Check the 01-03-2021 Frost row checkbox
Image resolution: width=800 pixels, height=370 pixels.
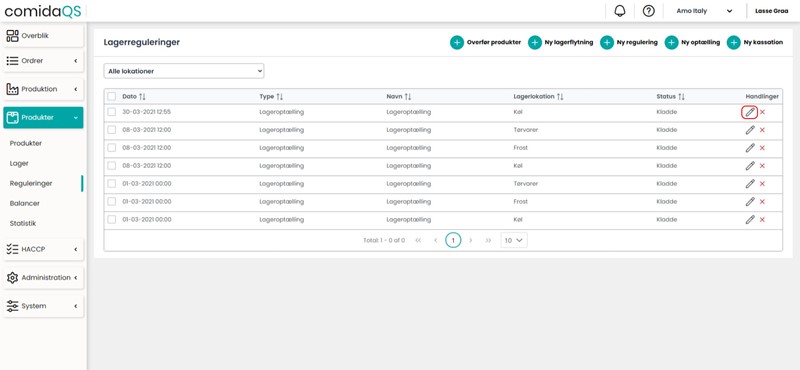[x=112, y=201]
